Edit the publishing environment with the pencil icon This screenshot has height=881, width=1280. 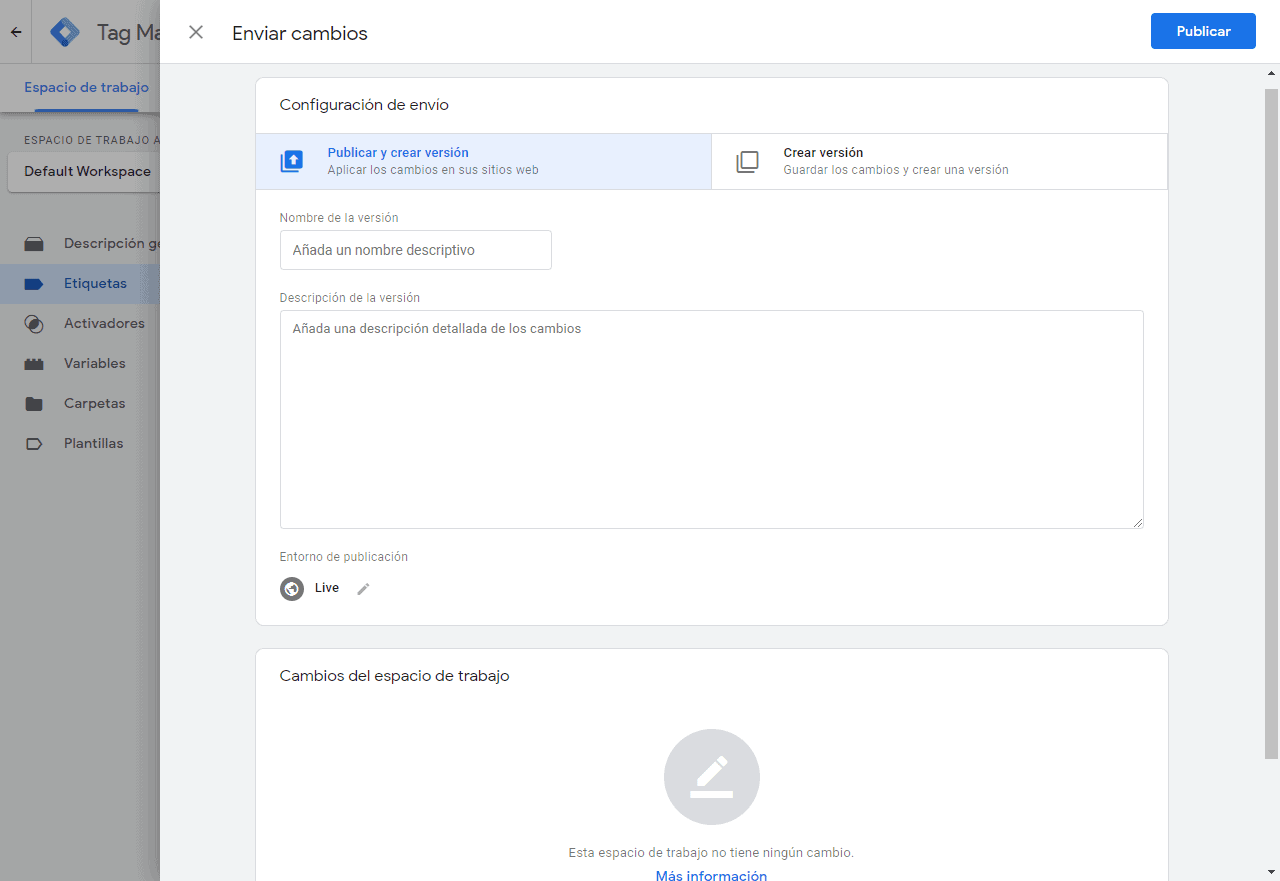pos(362,588)
